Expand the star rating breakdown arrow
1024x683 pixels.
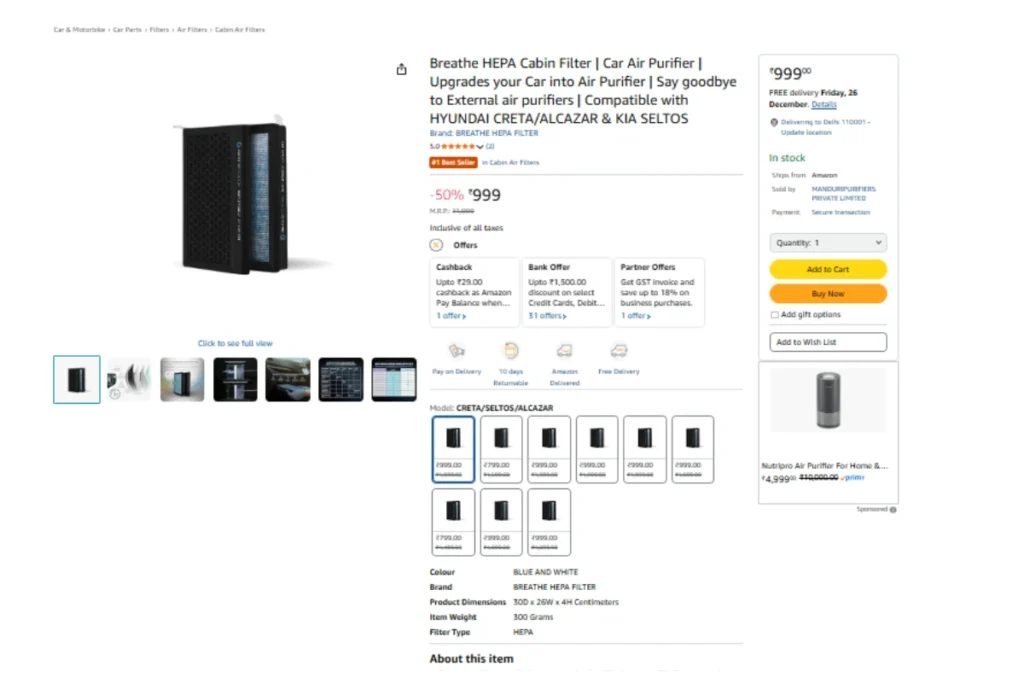click(480, 147)
